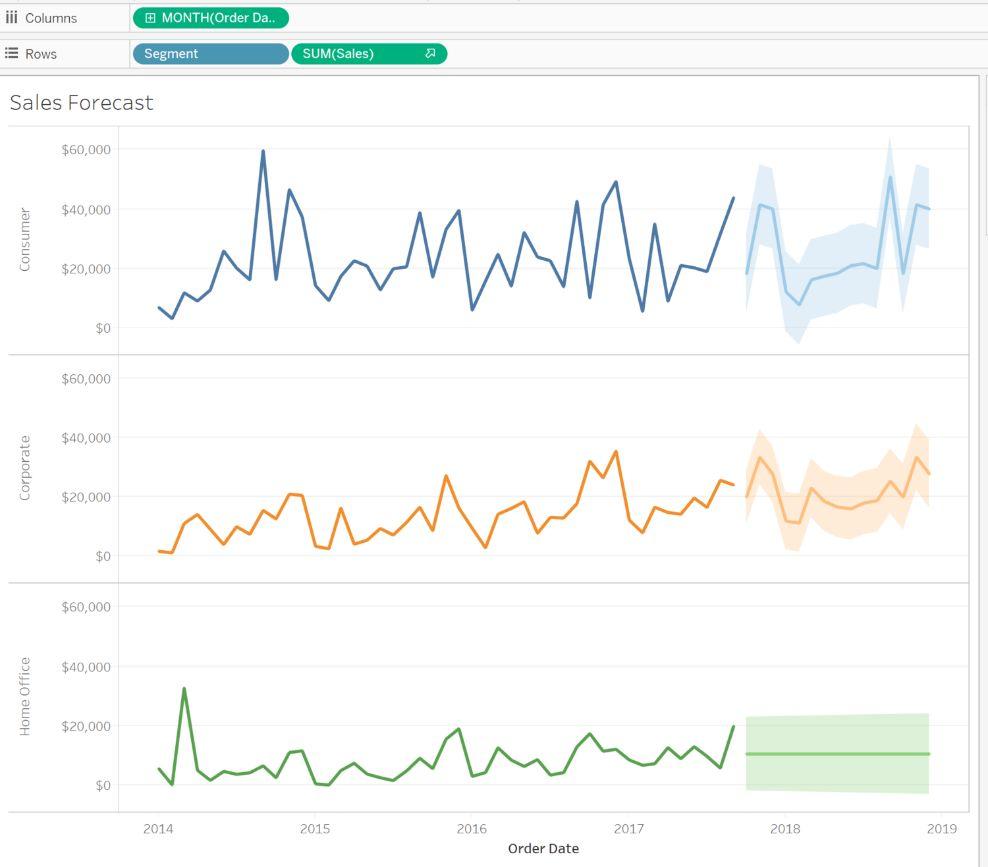
Task: Click the Columns shelf icon
Action: point(12,18)
